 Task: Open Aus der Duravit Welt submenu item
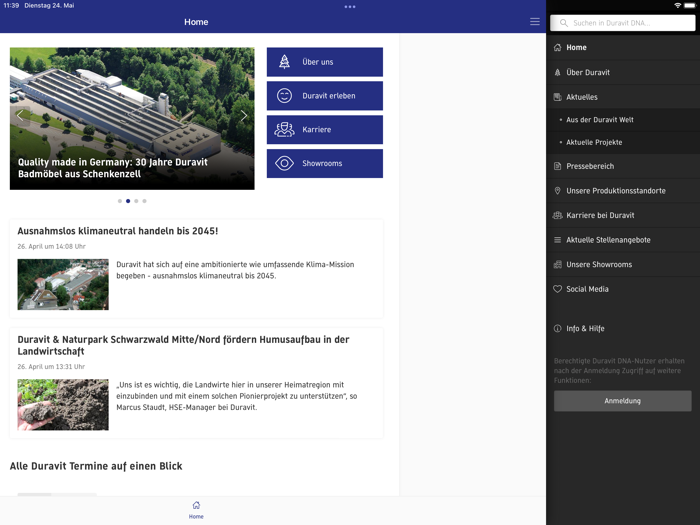[623, 120]
